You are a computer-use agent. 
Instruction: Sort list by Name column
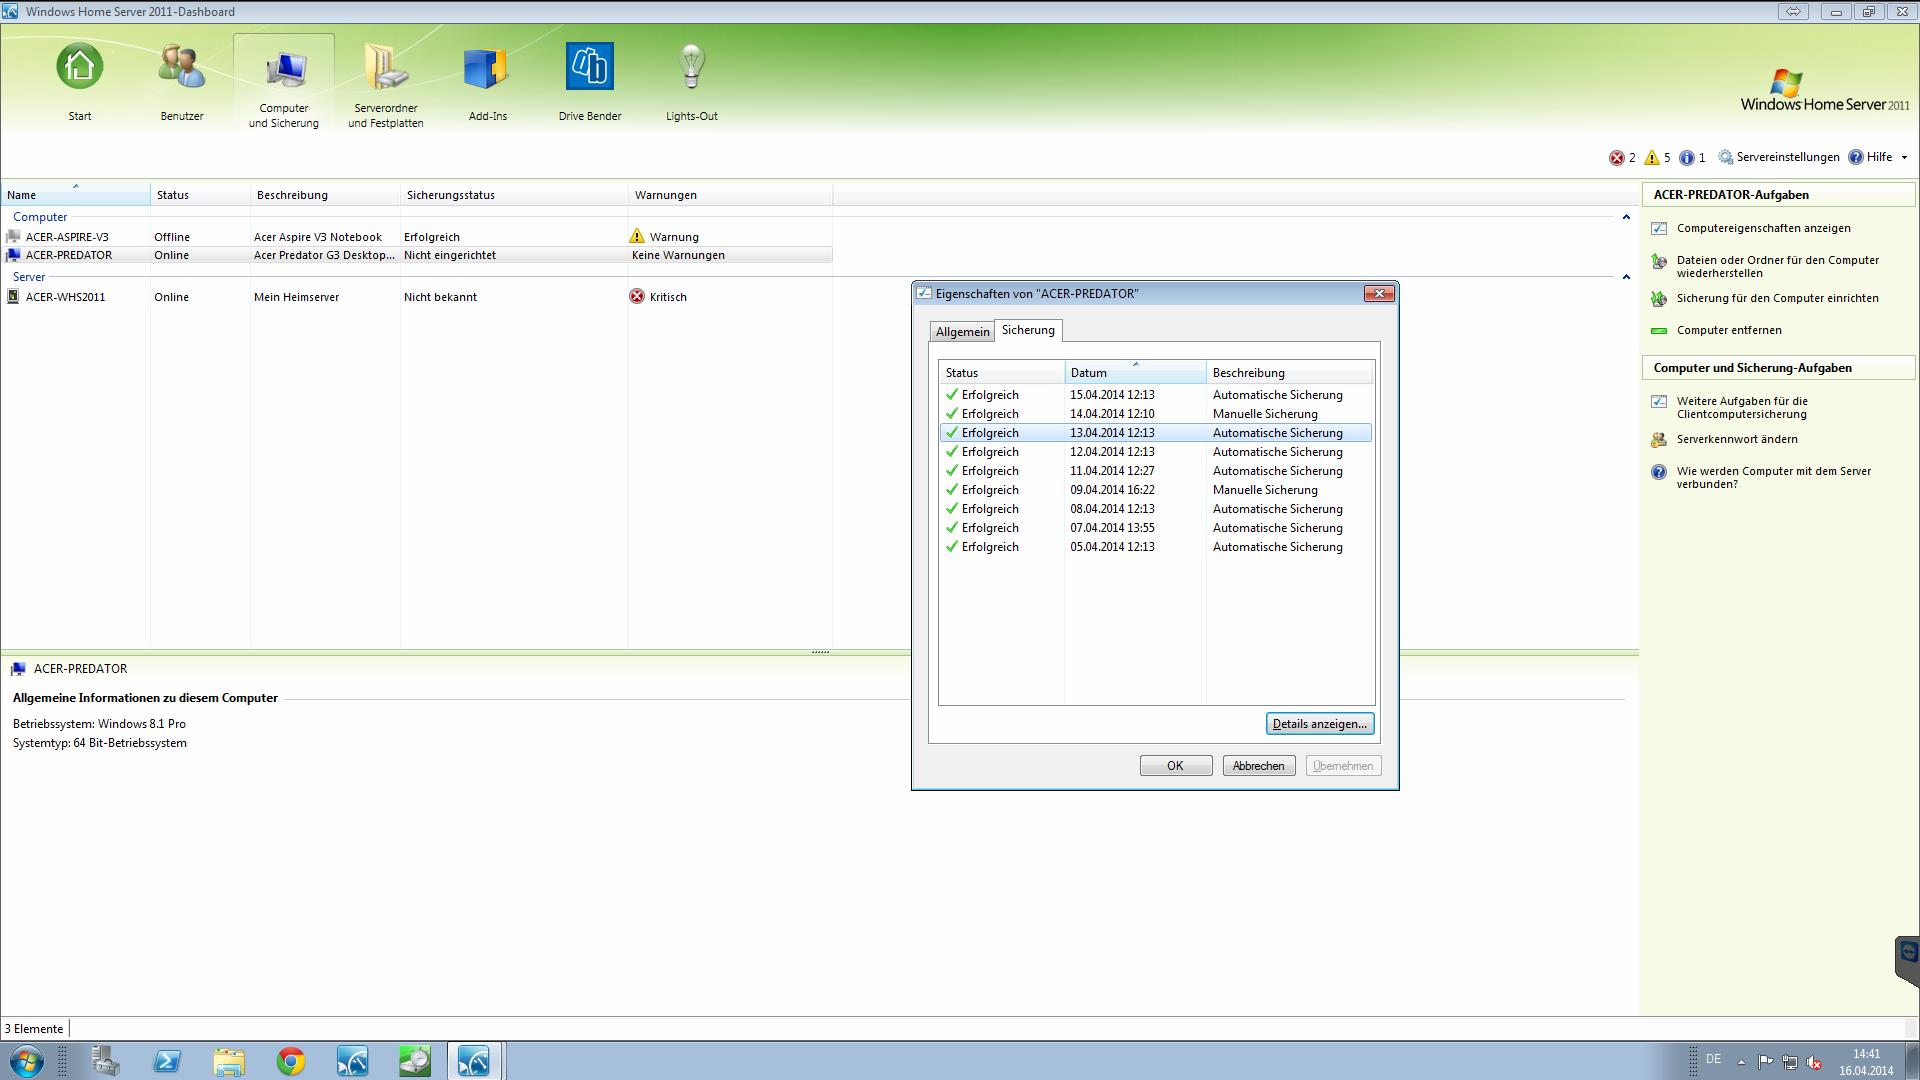75,195
